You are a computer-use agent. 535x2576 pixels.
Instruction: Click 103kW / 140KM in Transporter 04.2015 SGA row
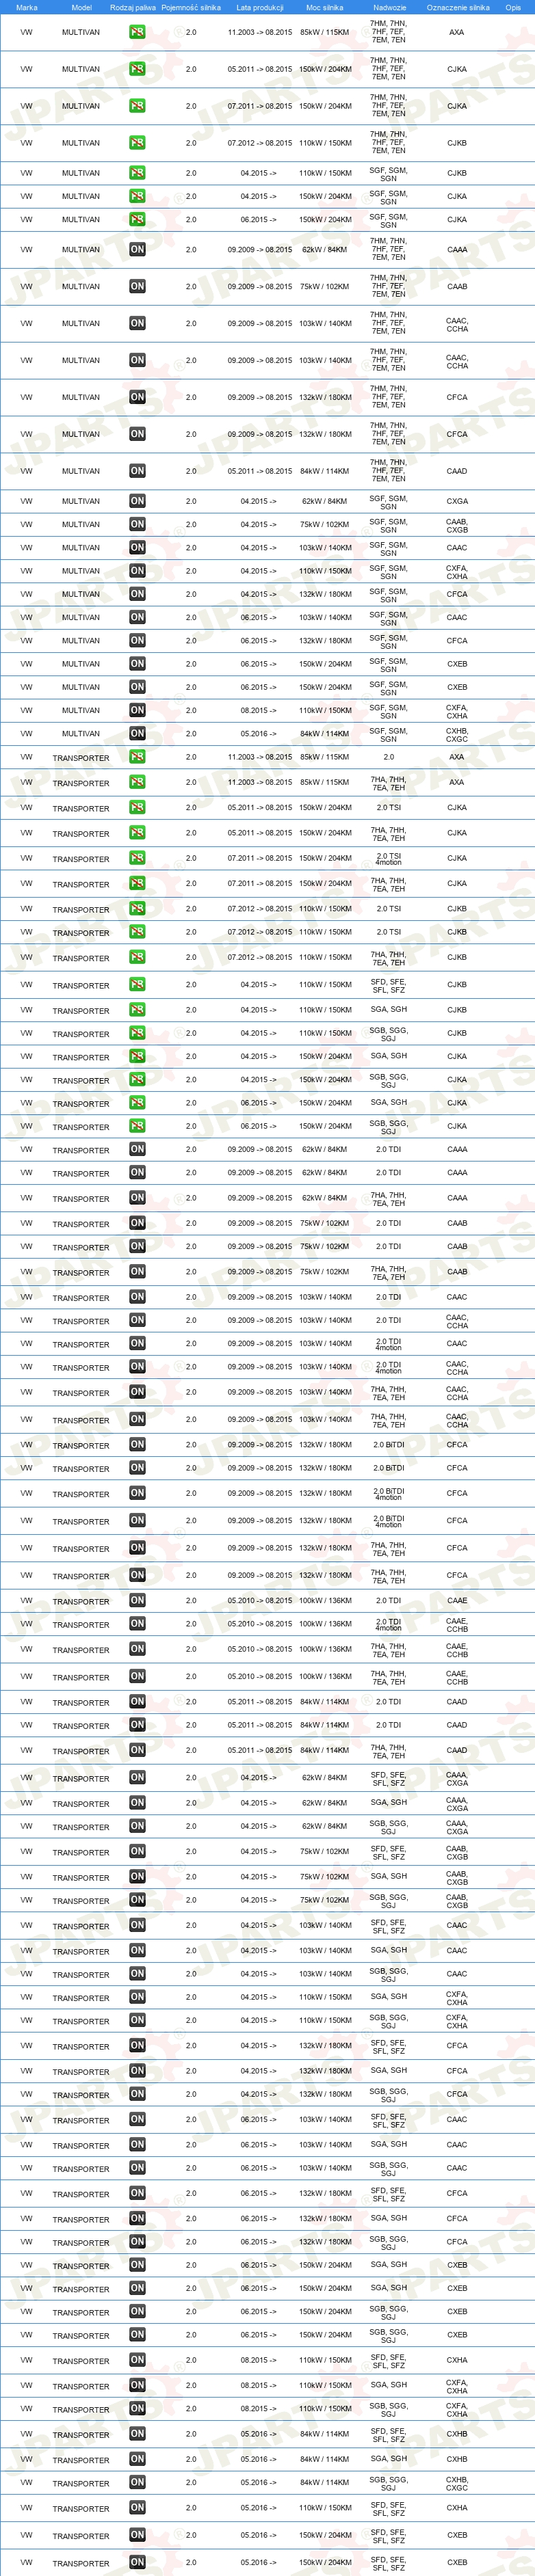[x=325, y=1950]
